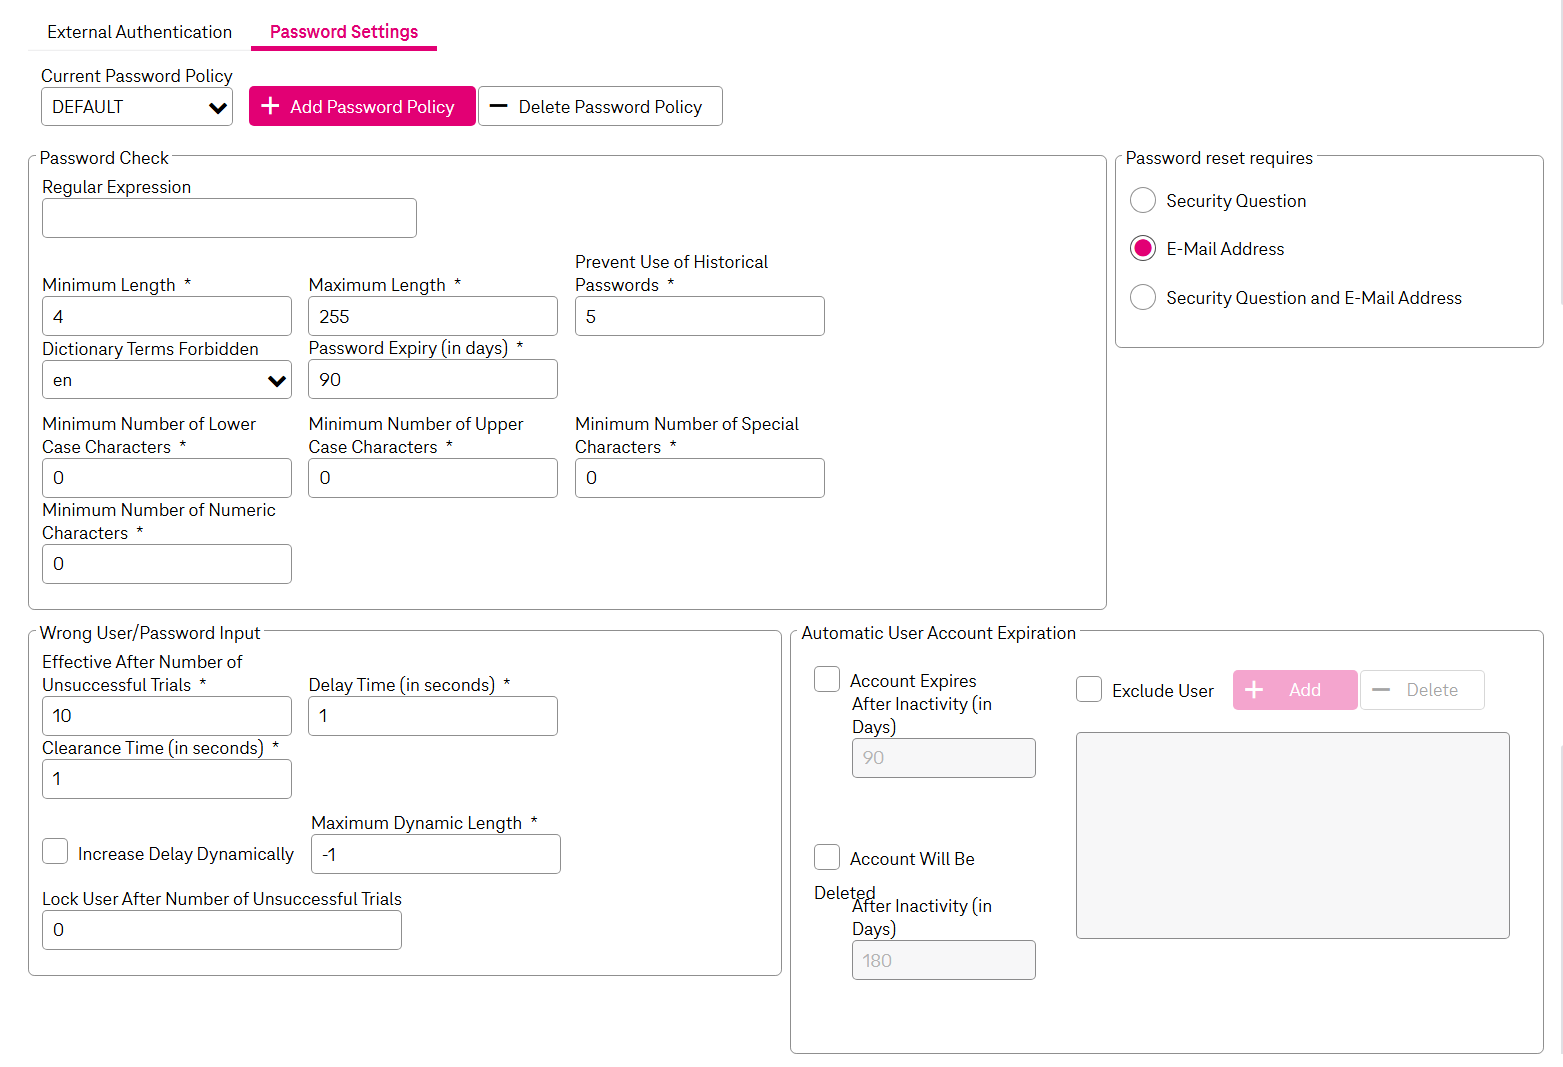Click the chevron icon of Current Password Policy
1563x1067 pixels.
217,108
